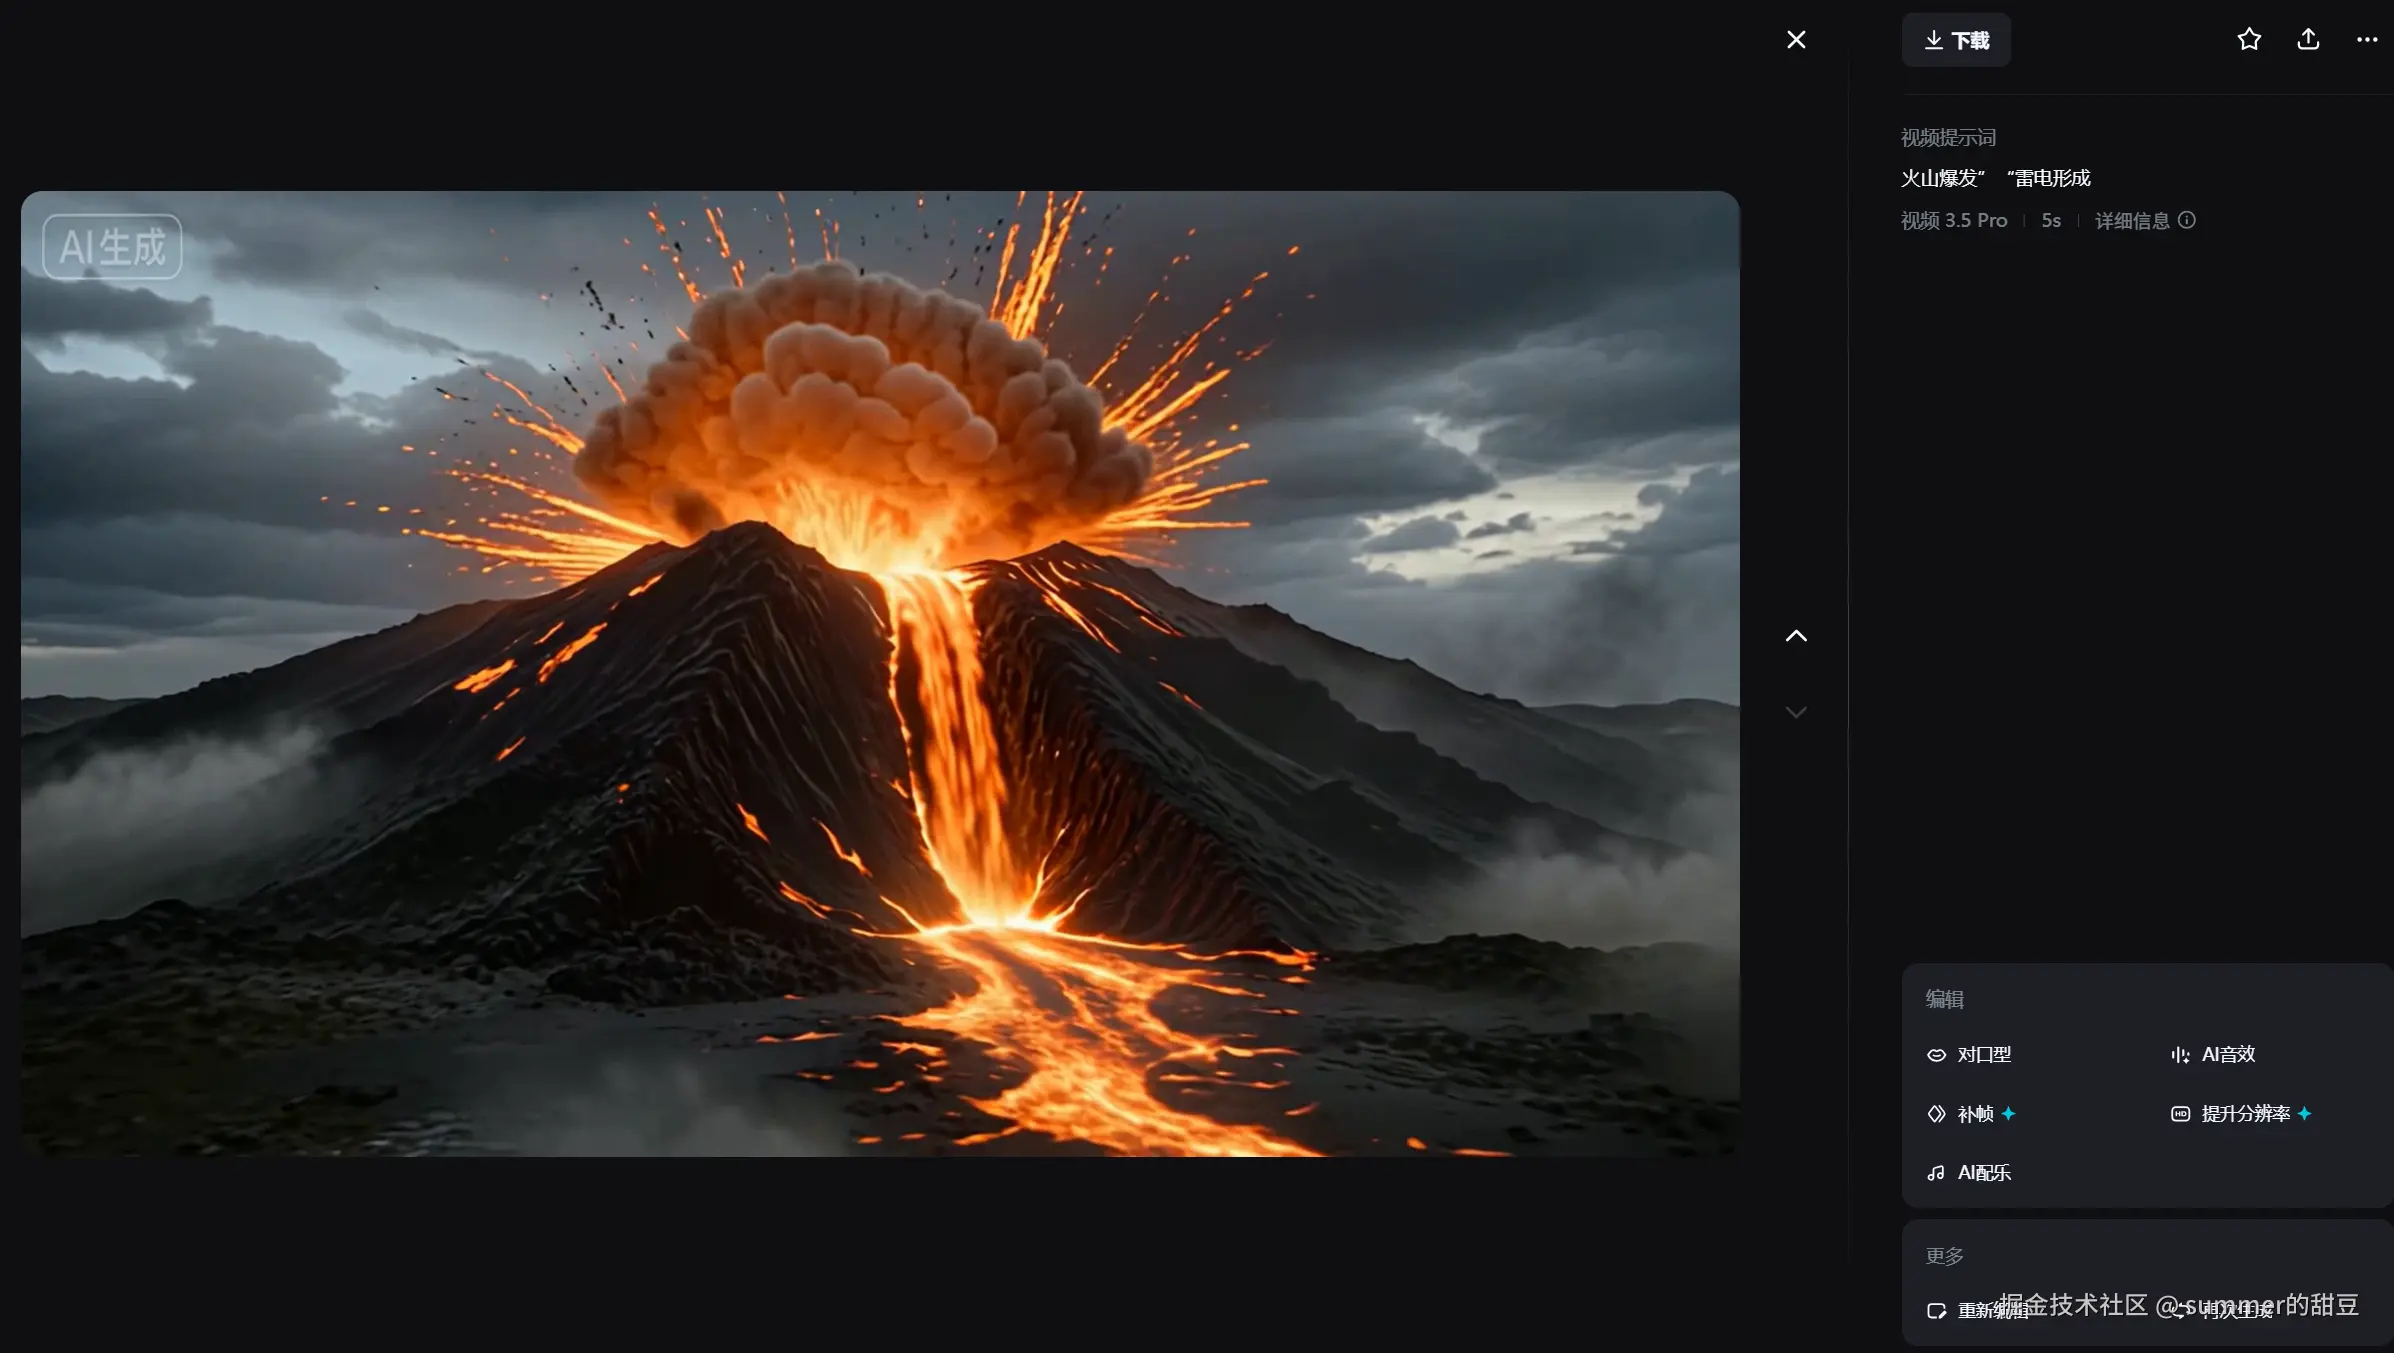Click the share upload icon
The height and width of the screenshot is (1353, 2394).
pos(2308,40)
